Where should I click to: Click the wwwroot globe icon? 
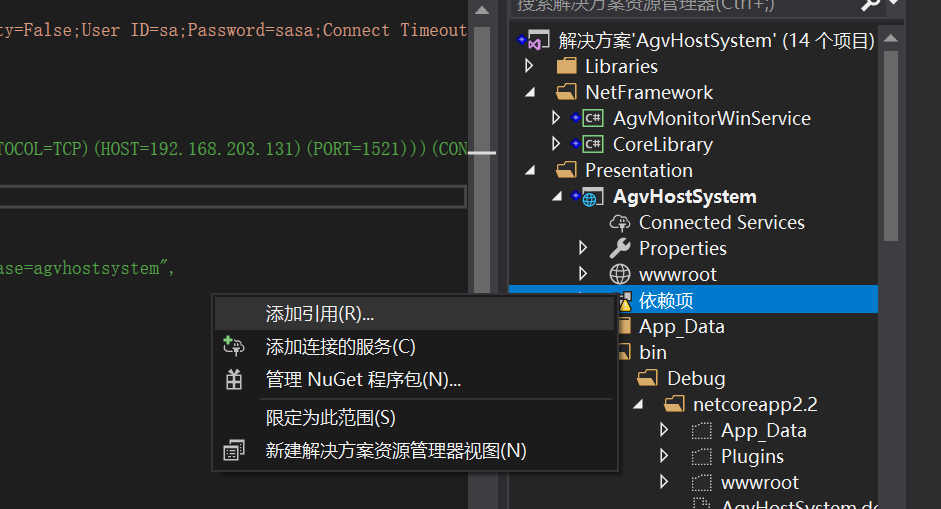620,274
